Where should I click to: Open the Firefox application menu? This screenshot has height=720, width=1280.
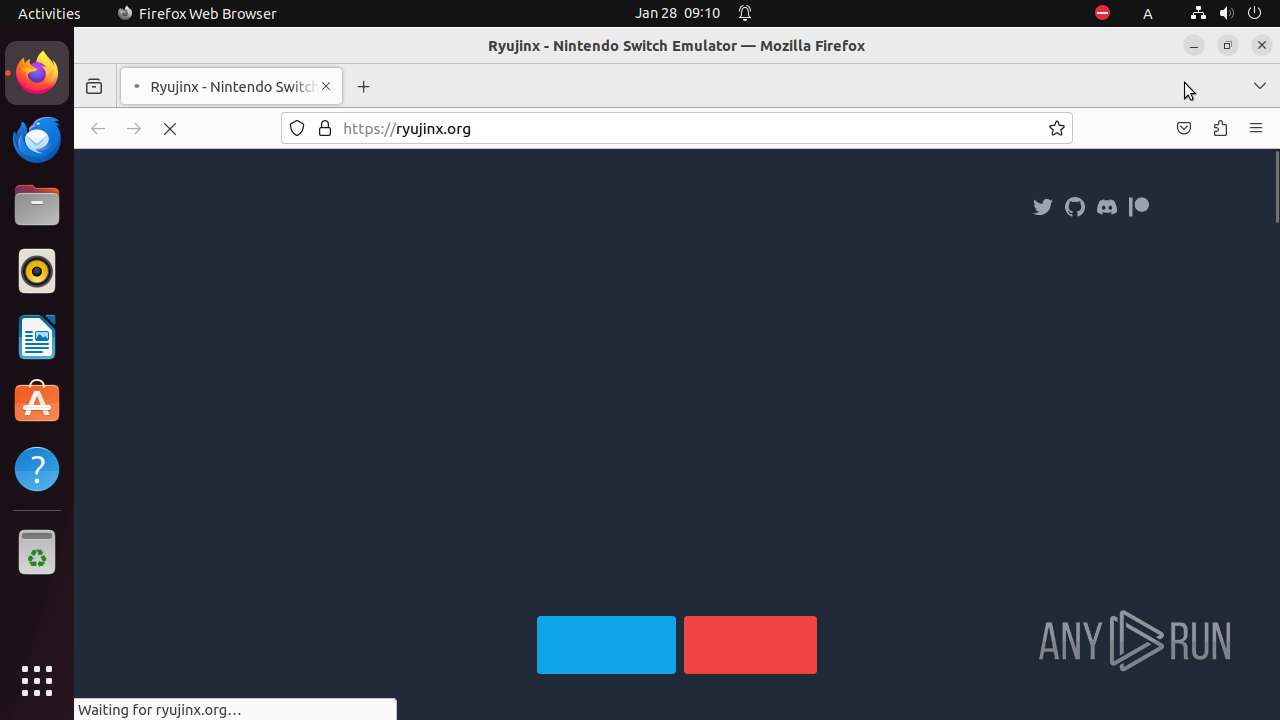coord(1256,128)
